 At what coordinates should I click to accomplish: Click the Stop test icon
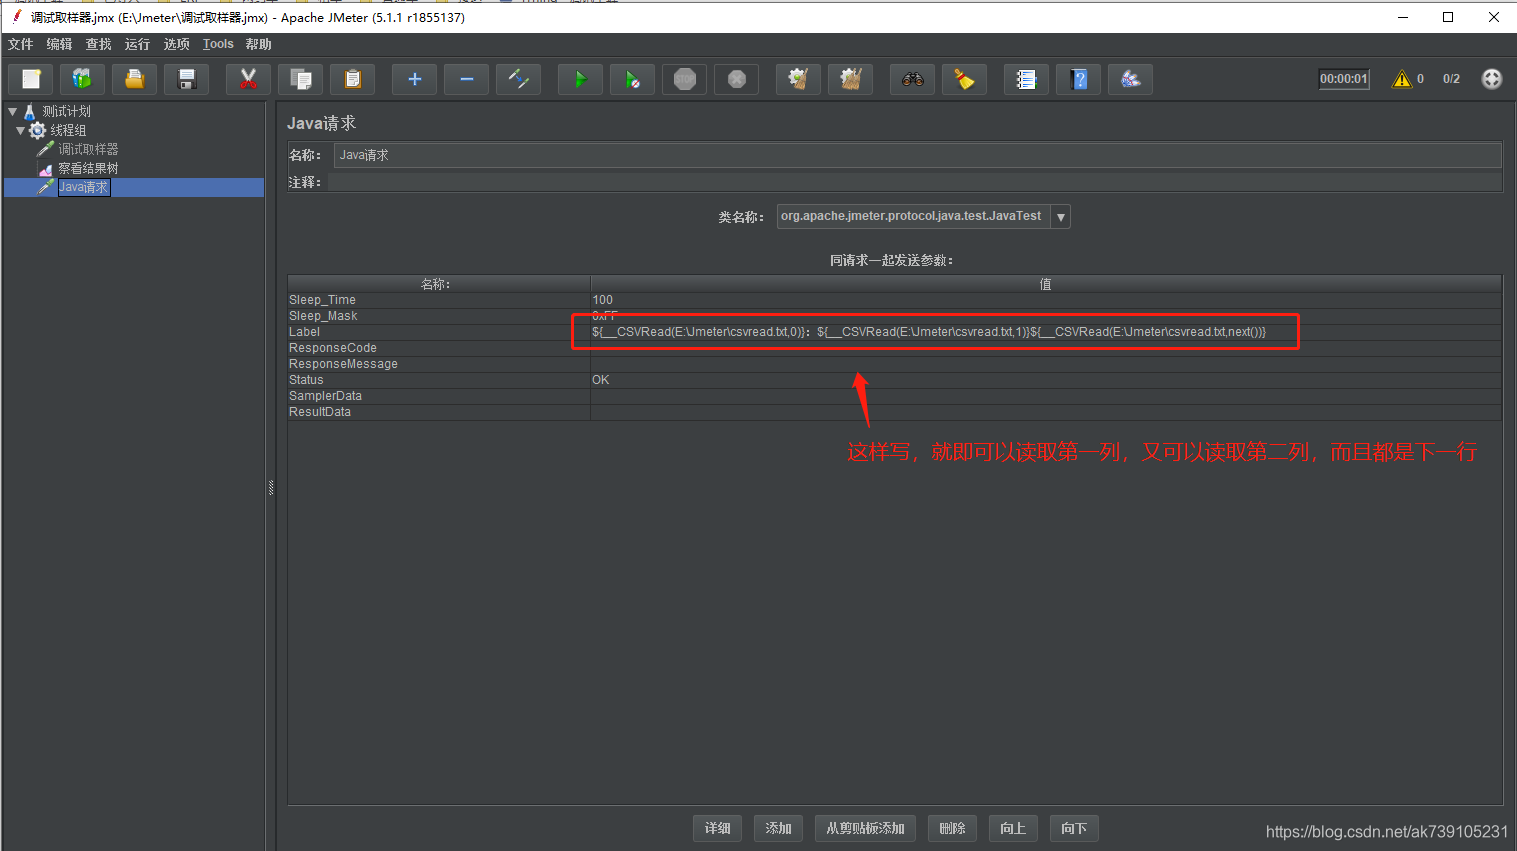click(685, 79)
